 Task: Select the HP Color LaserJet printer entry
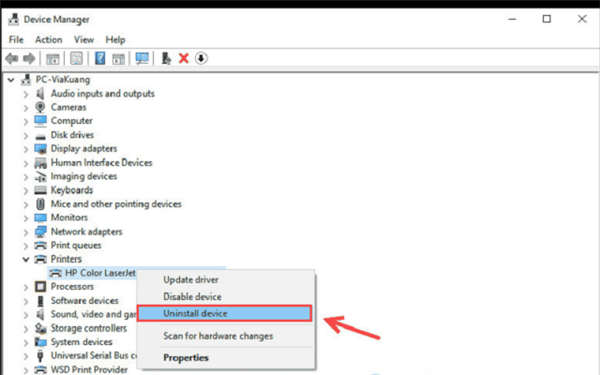[100, 273]
